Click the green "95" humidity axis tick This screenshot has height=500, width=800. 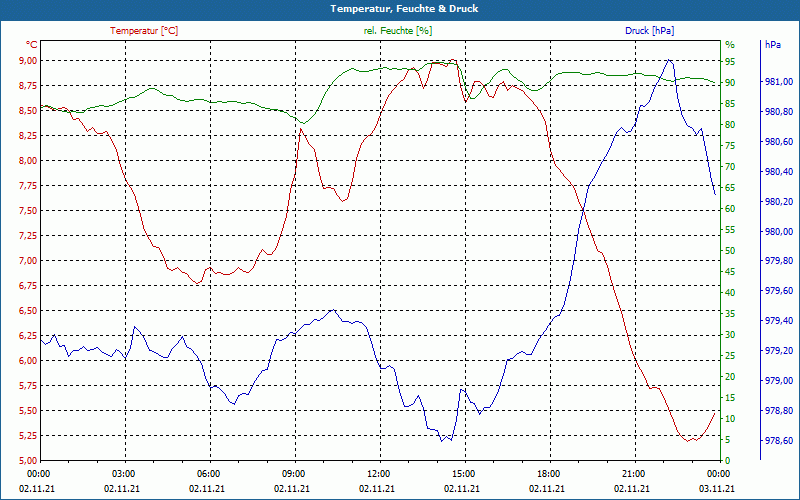click(730, 62)
